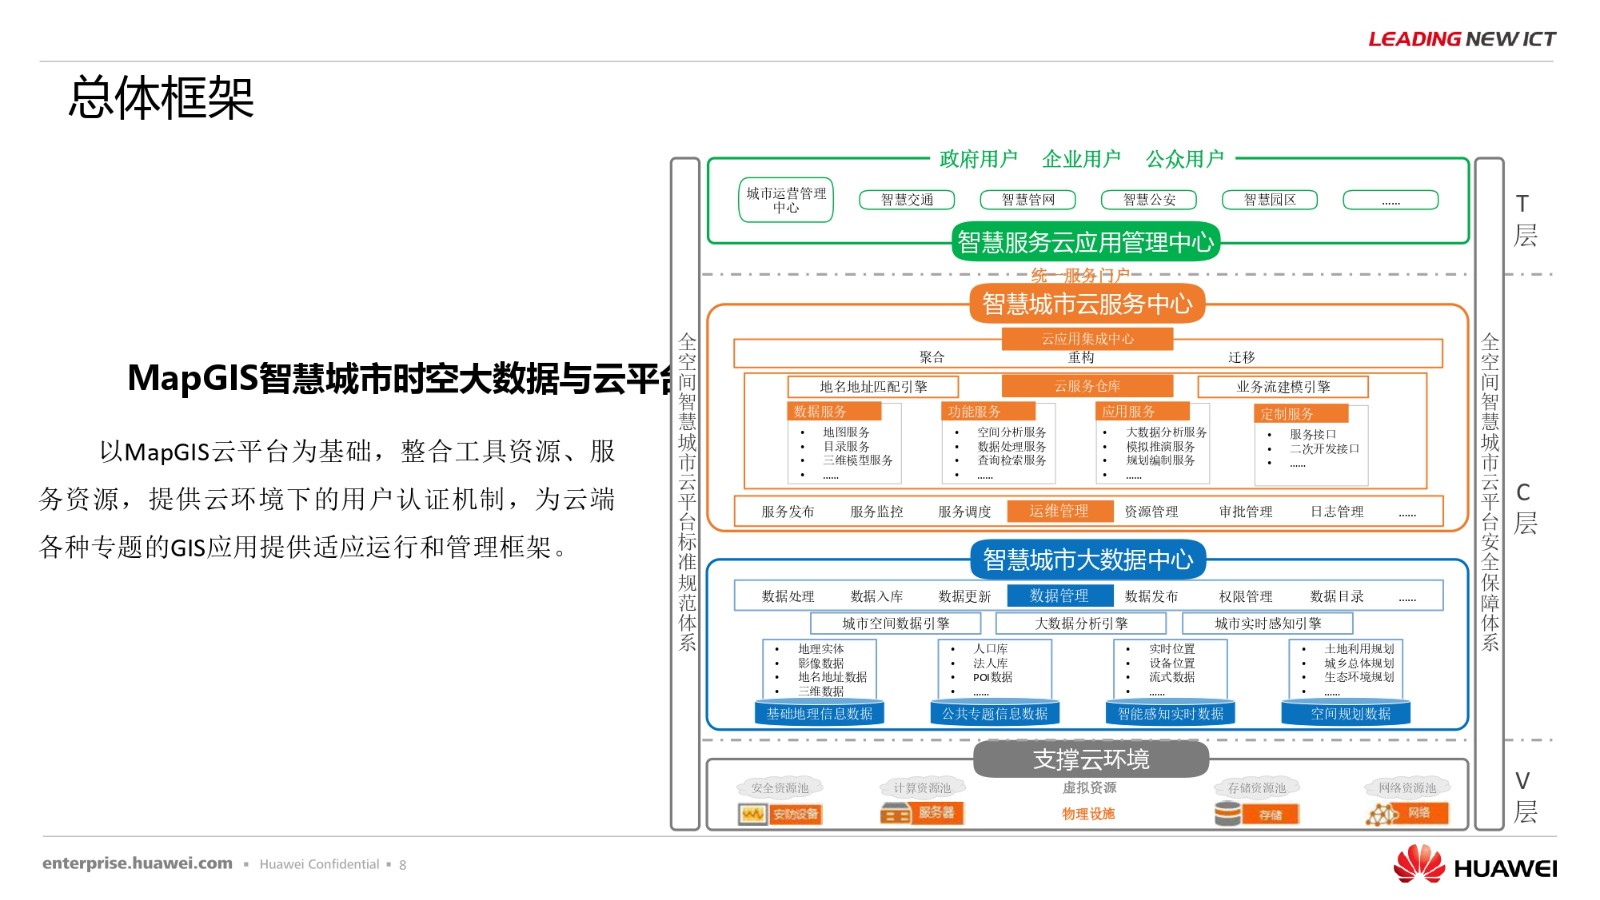Click the 资源管理 text
Viewport: 1600px width, 900px height.
pyautogui.click(x=1151, y=512)
